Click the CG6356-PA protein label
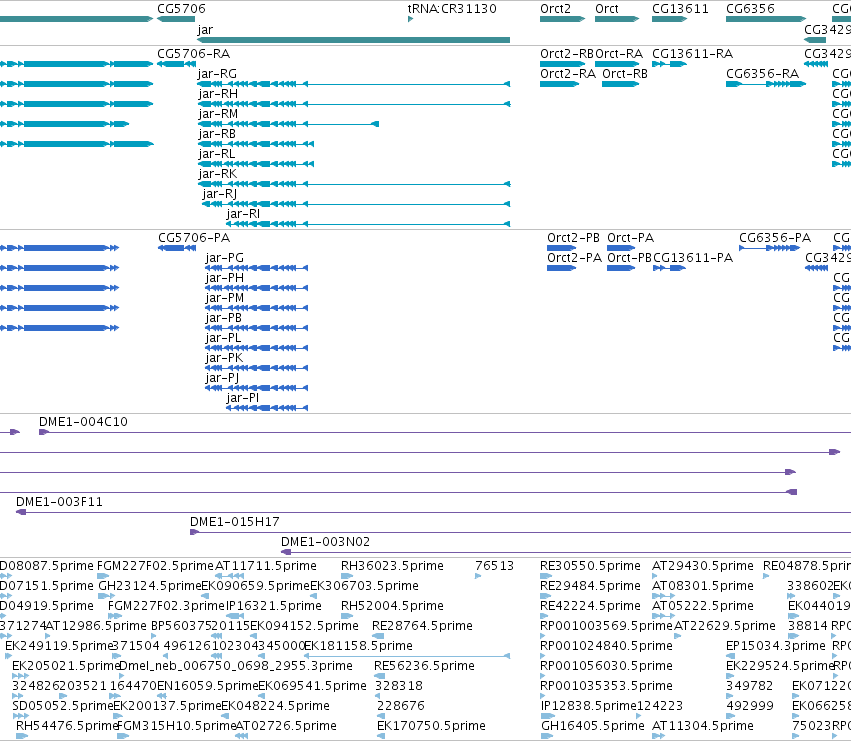 775,238
